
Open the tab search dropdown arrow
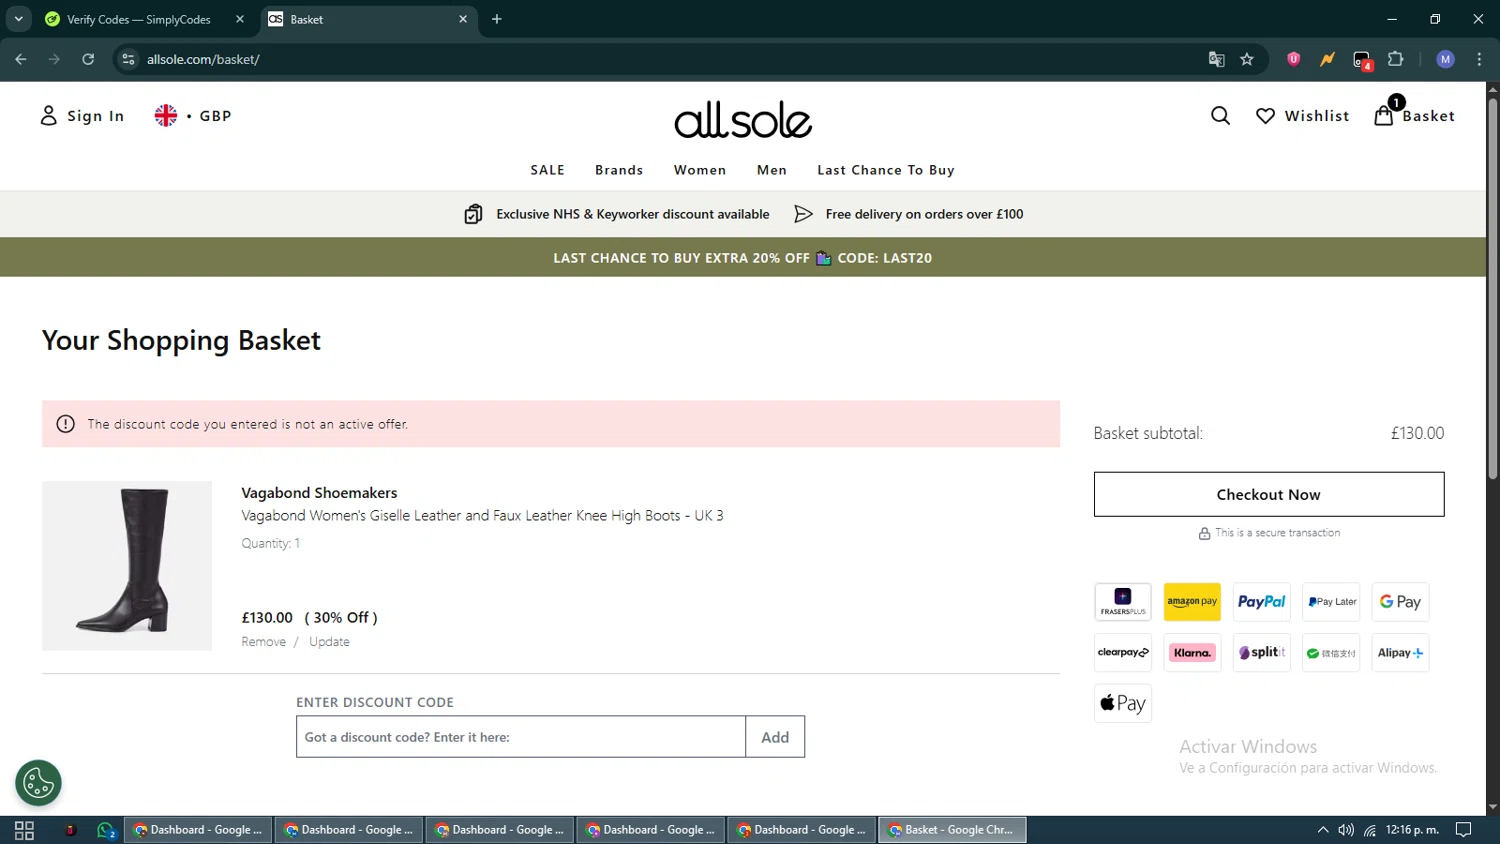click(18, 19)
